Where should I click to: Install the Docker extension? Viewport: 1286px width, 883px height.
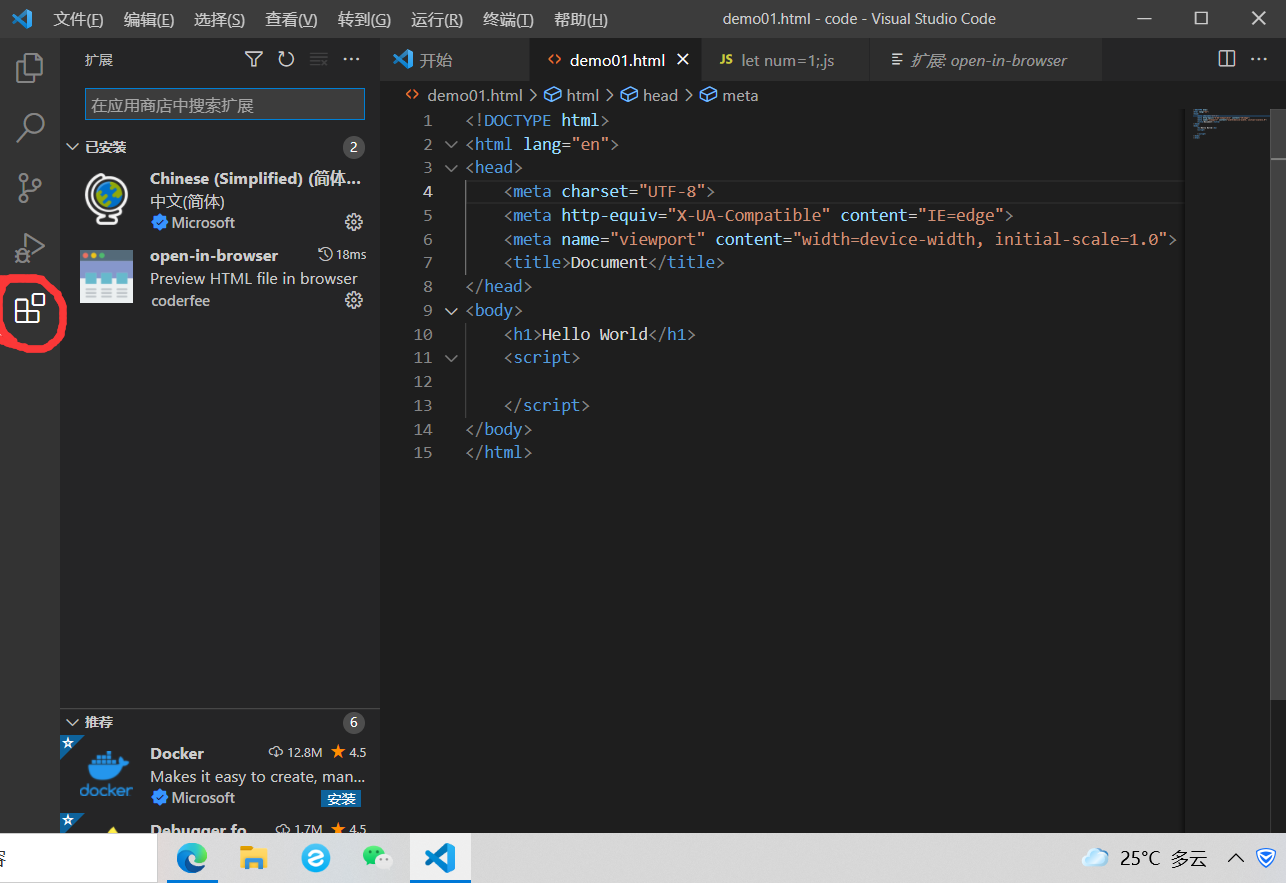pyautogui.click(x=341, y=798)
